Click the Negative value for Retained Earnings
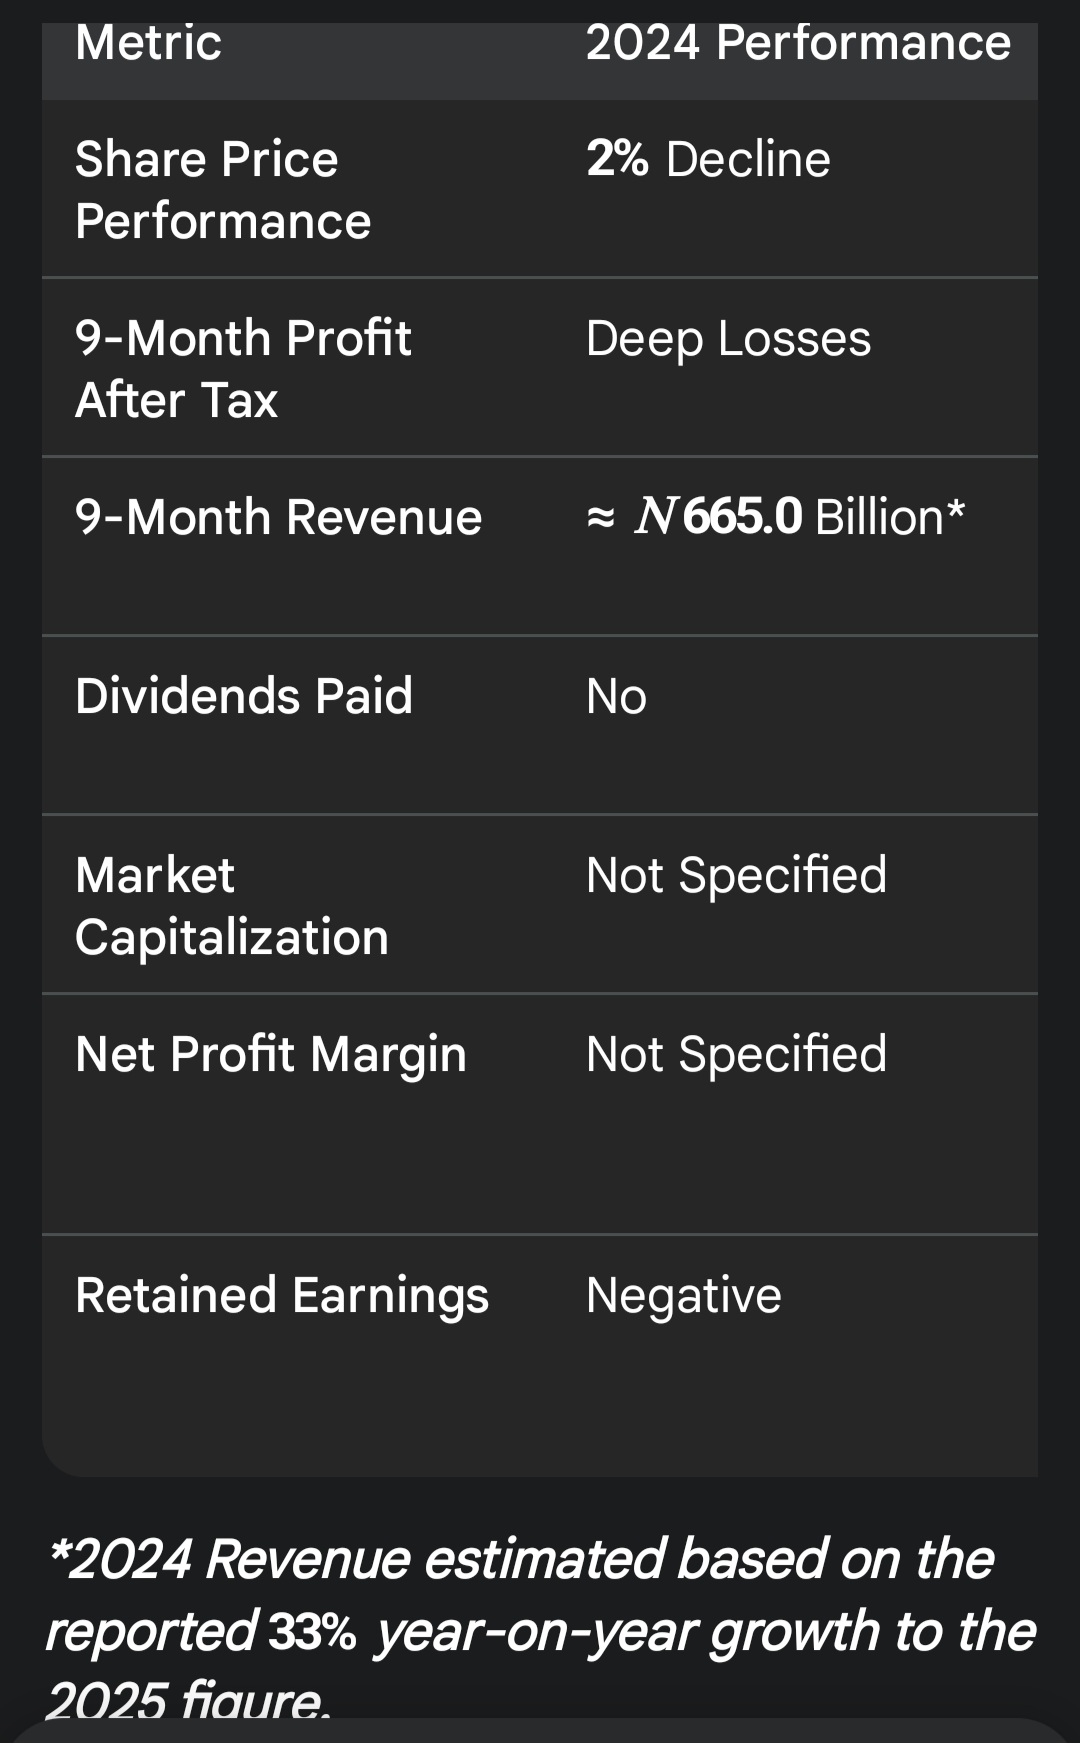The image size is (1080, 1743). [x=683, y=1296]
